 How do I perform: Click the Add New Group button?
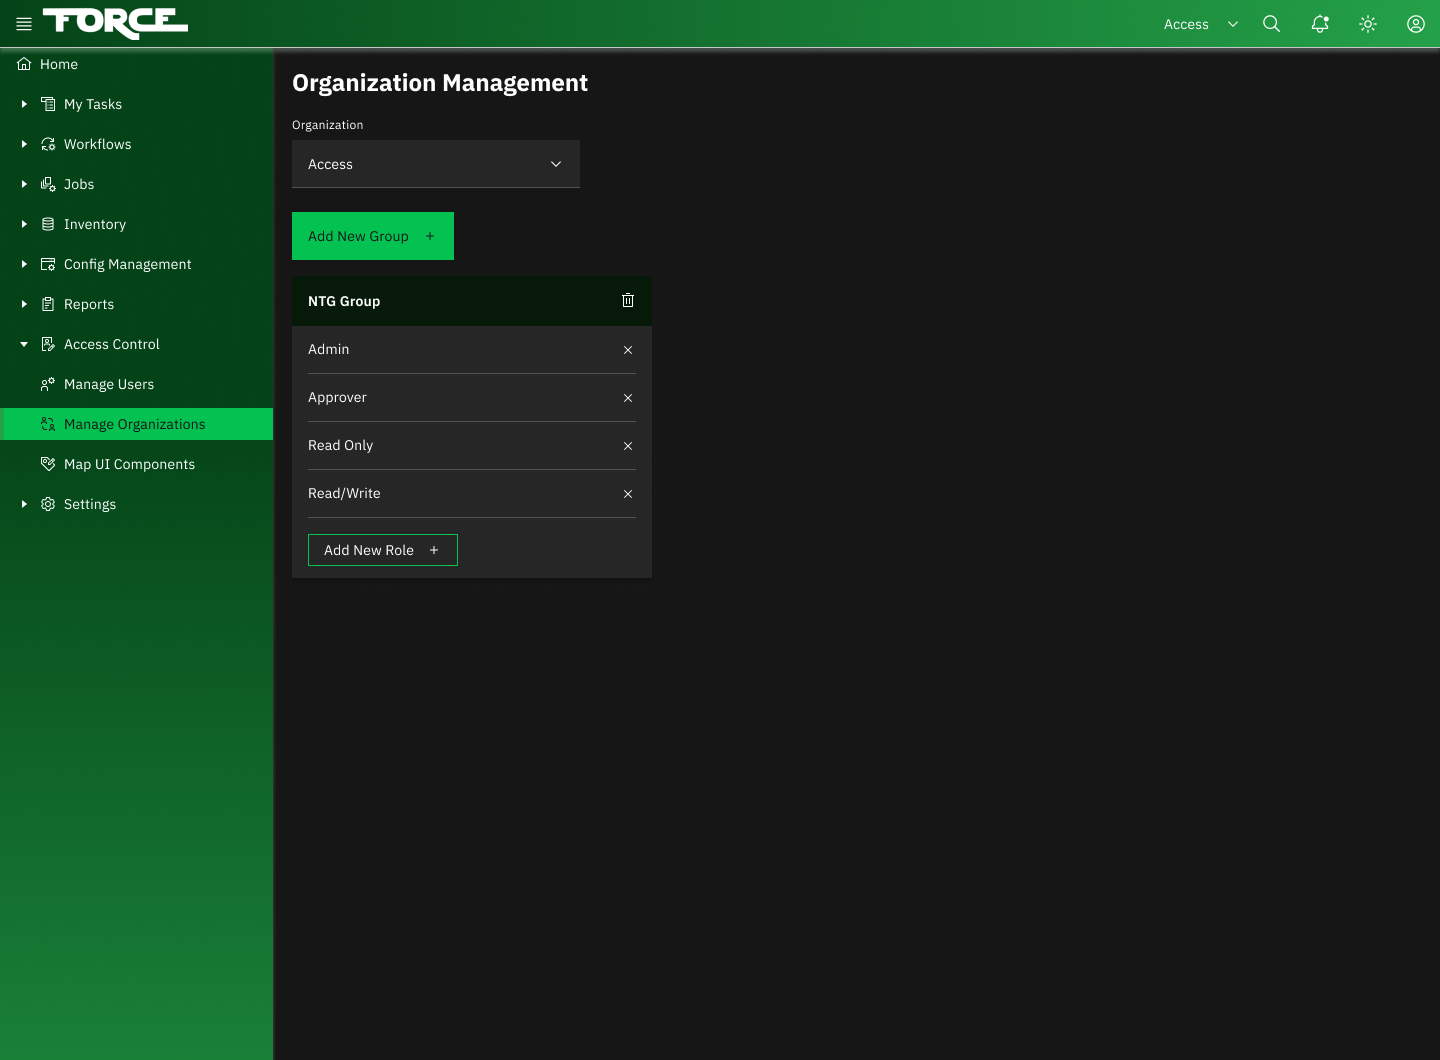point(372,236)
